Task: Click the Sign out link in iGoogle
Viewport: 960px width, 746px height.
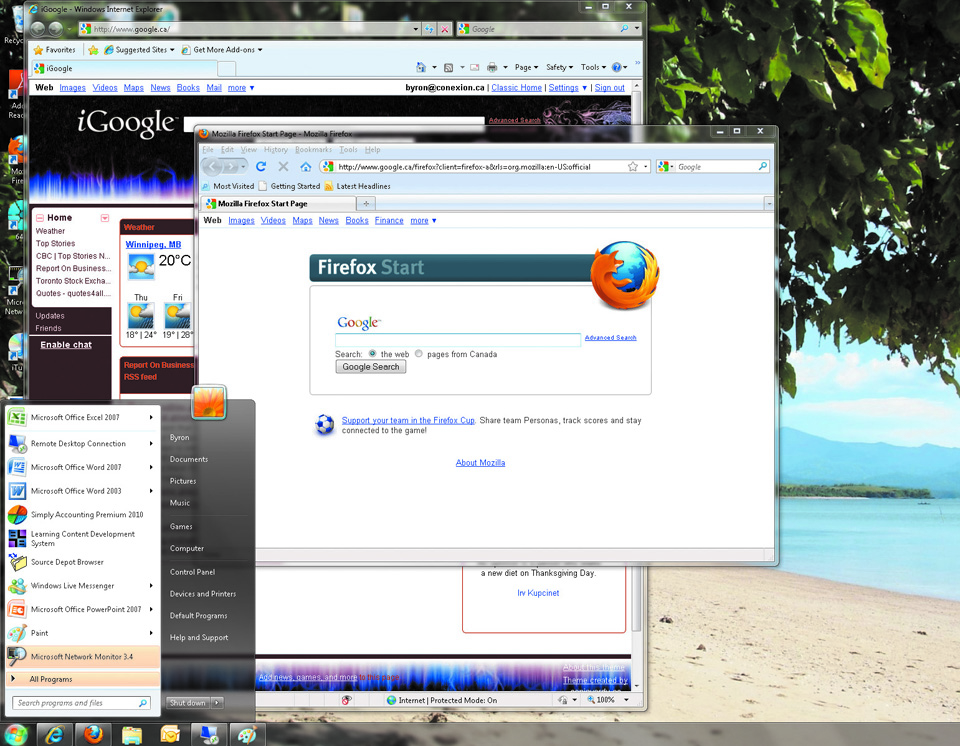Action: [610, 88]
